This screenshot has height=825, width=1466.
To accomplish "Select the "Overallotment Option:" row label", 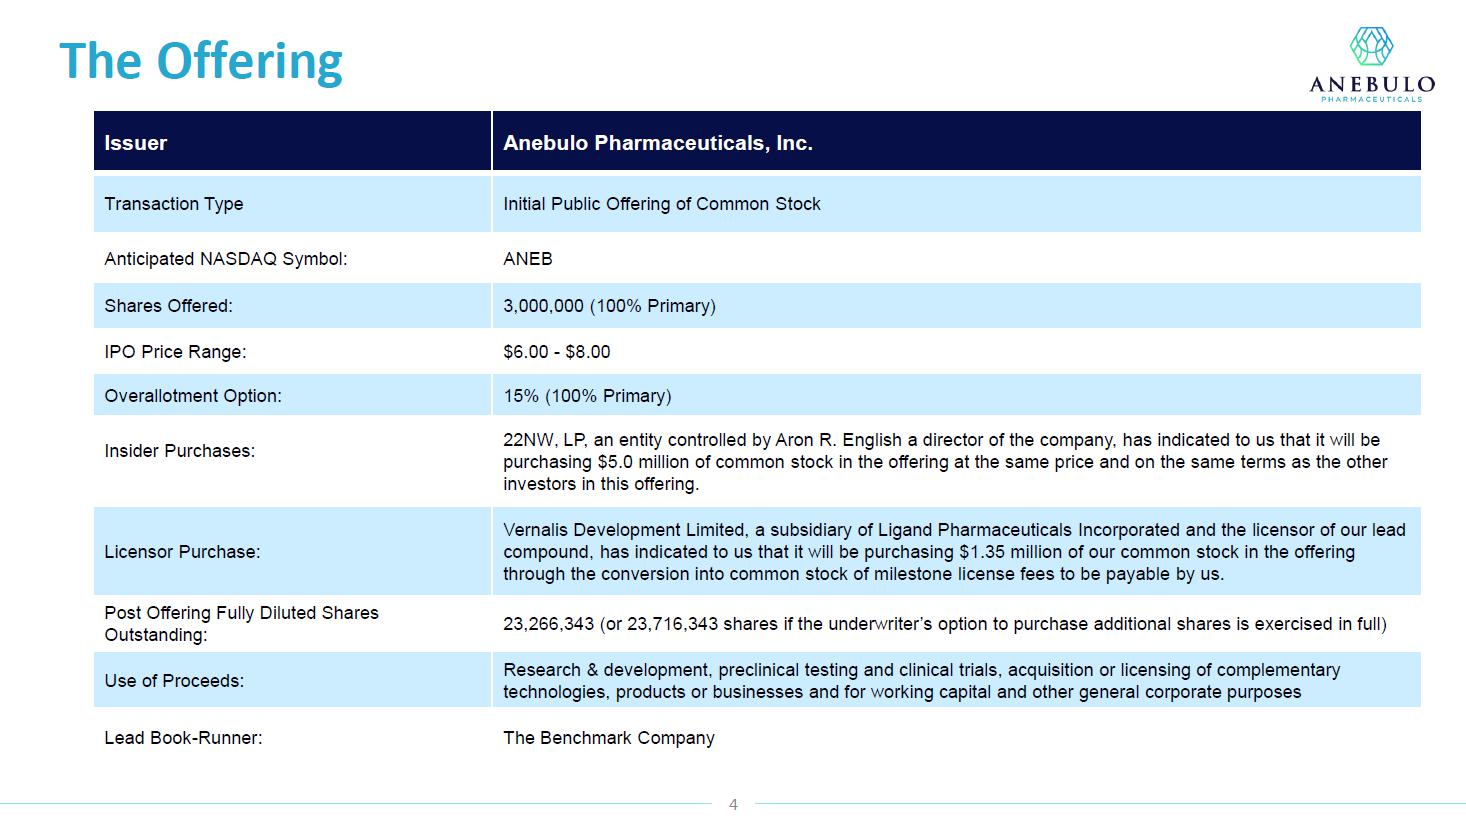I will click(x=193, y=396).
